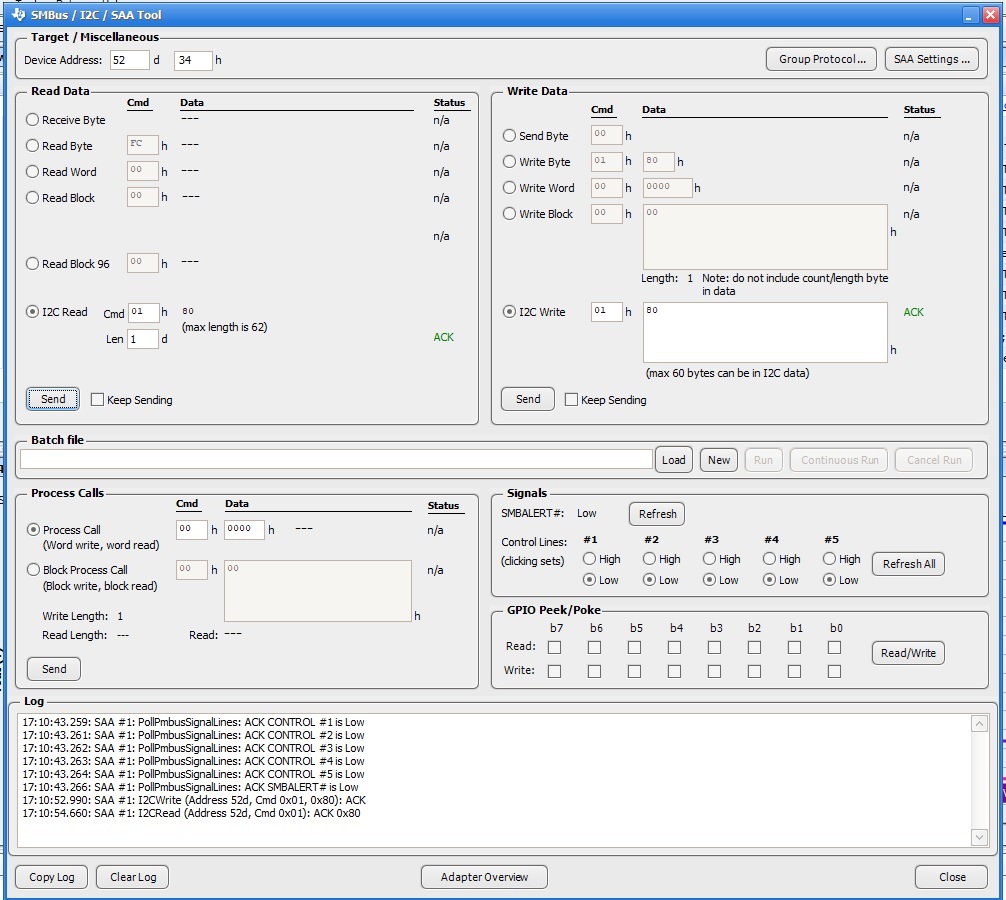This screenshot has width=1006, height=900.
Task: Clear the log
Action: [x=133, y=877]
